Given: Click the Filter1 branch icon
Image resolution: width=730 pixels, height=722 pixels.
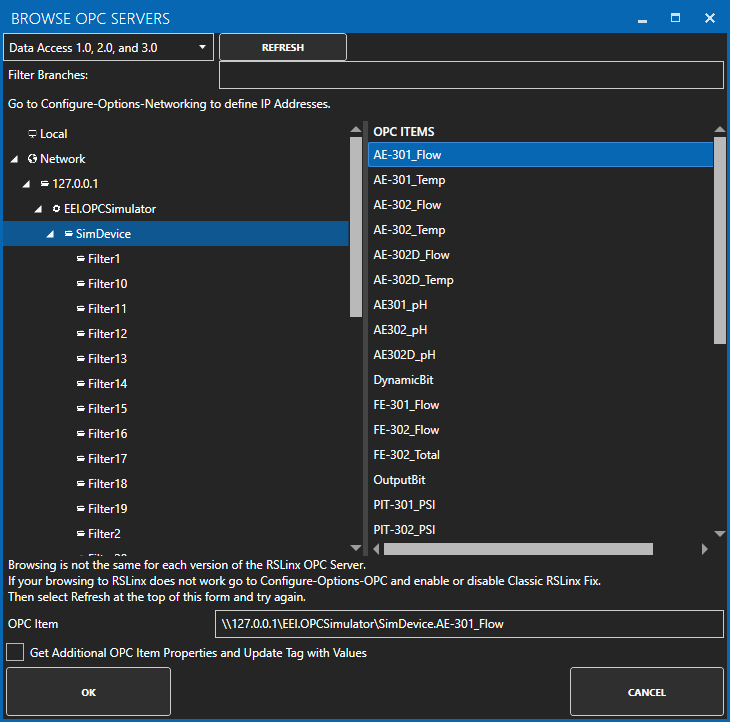Looking at the screenshot, I should click(80, 259).
